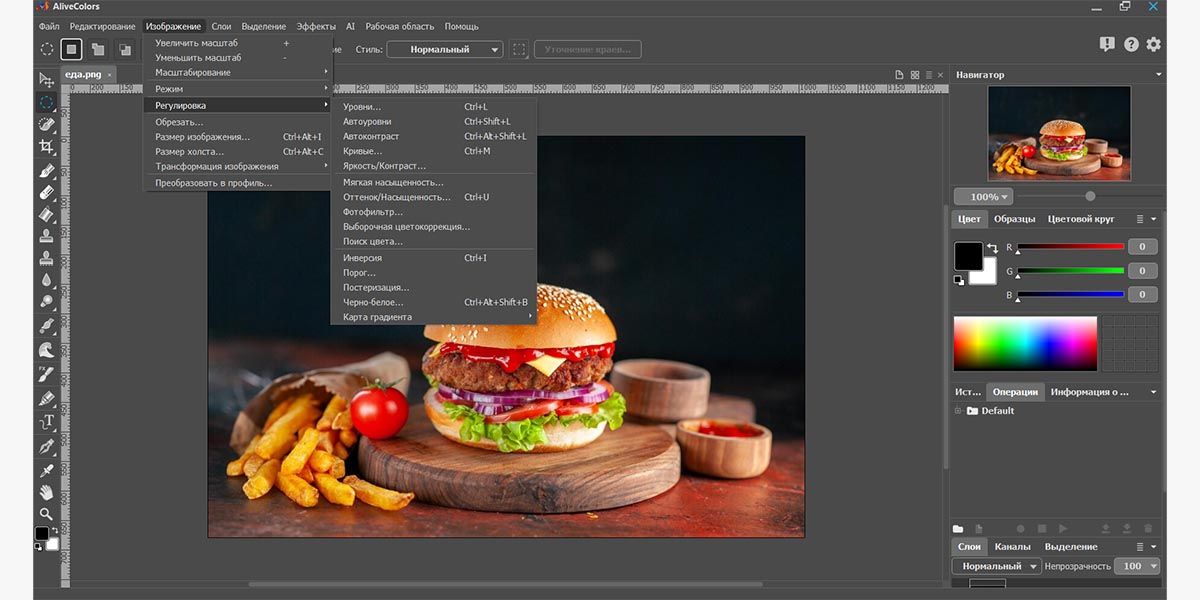This screenshot has width=1200, height=600.
Task: Choose Размер изображения... menu entry
Action: pyautogui.click(x=238, y=137)
